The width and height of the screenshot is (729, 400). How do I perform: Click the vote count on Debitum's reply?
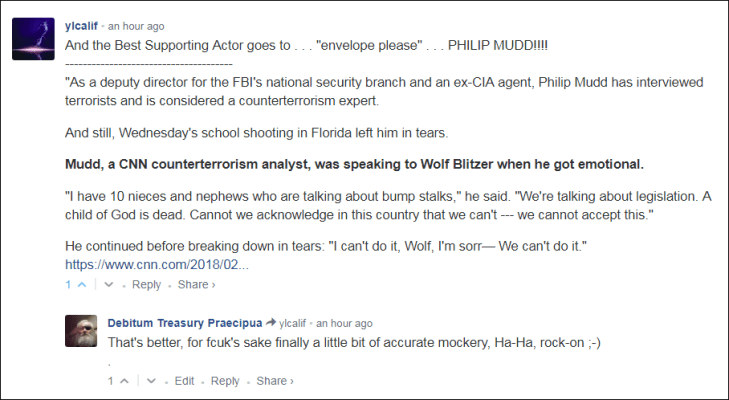click(111, 381)
